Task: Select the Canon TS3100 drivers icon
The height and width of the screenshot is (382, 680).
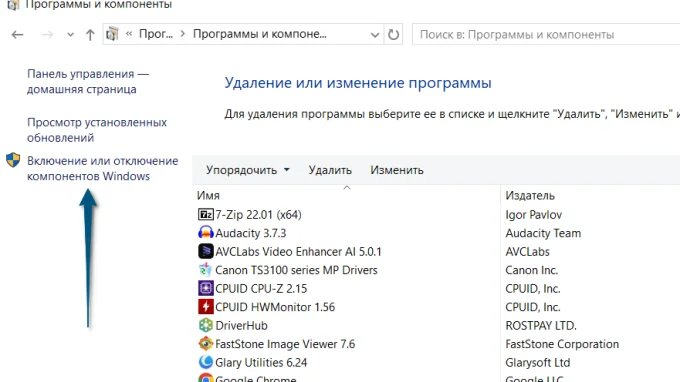Action: pyautogui.click(x=206, y=270)
